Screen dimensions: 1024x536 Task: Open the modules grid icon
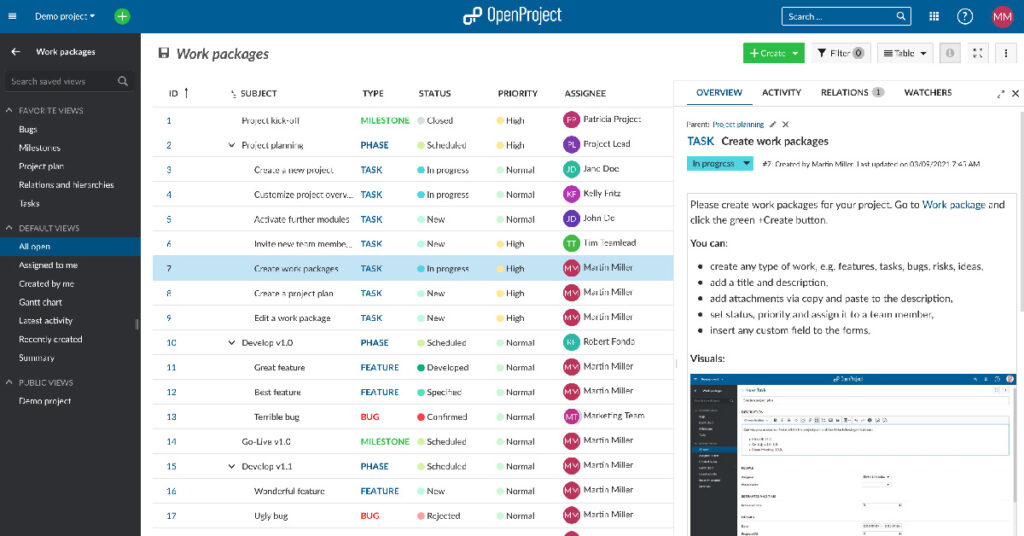click(934, 16)
